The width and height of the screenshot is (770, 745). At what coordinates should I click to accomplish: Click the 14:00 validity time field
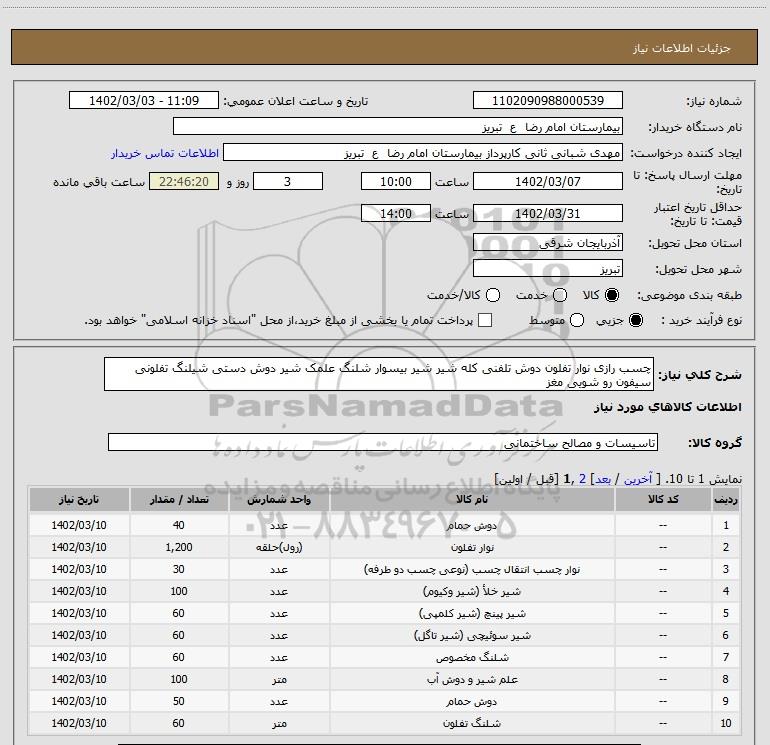pyautogui.click(x=396, y=213)
